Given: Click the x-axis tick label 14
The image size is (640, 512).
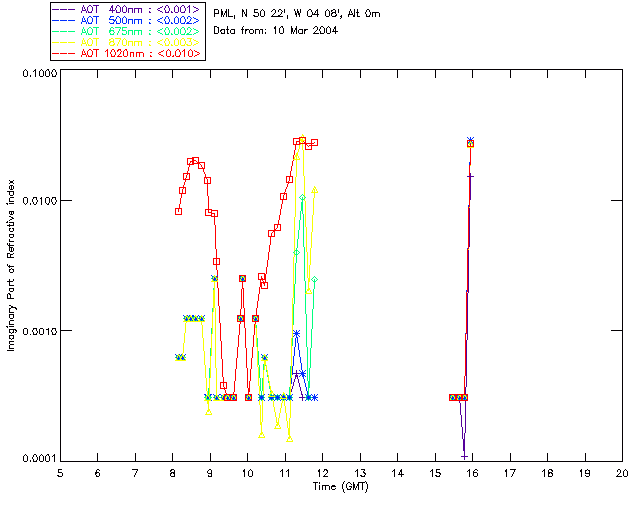Looking at the screenshot, I should (398, 473).
